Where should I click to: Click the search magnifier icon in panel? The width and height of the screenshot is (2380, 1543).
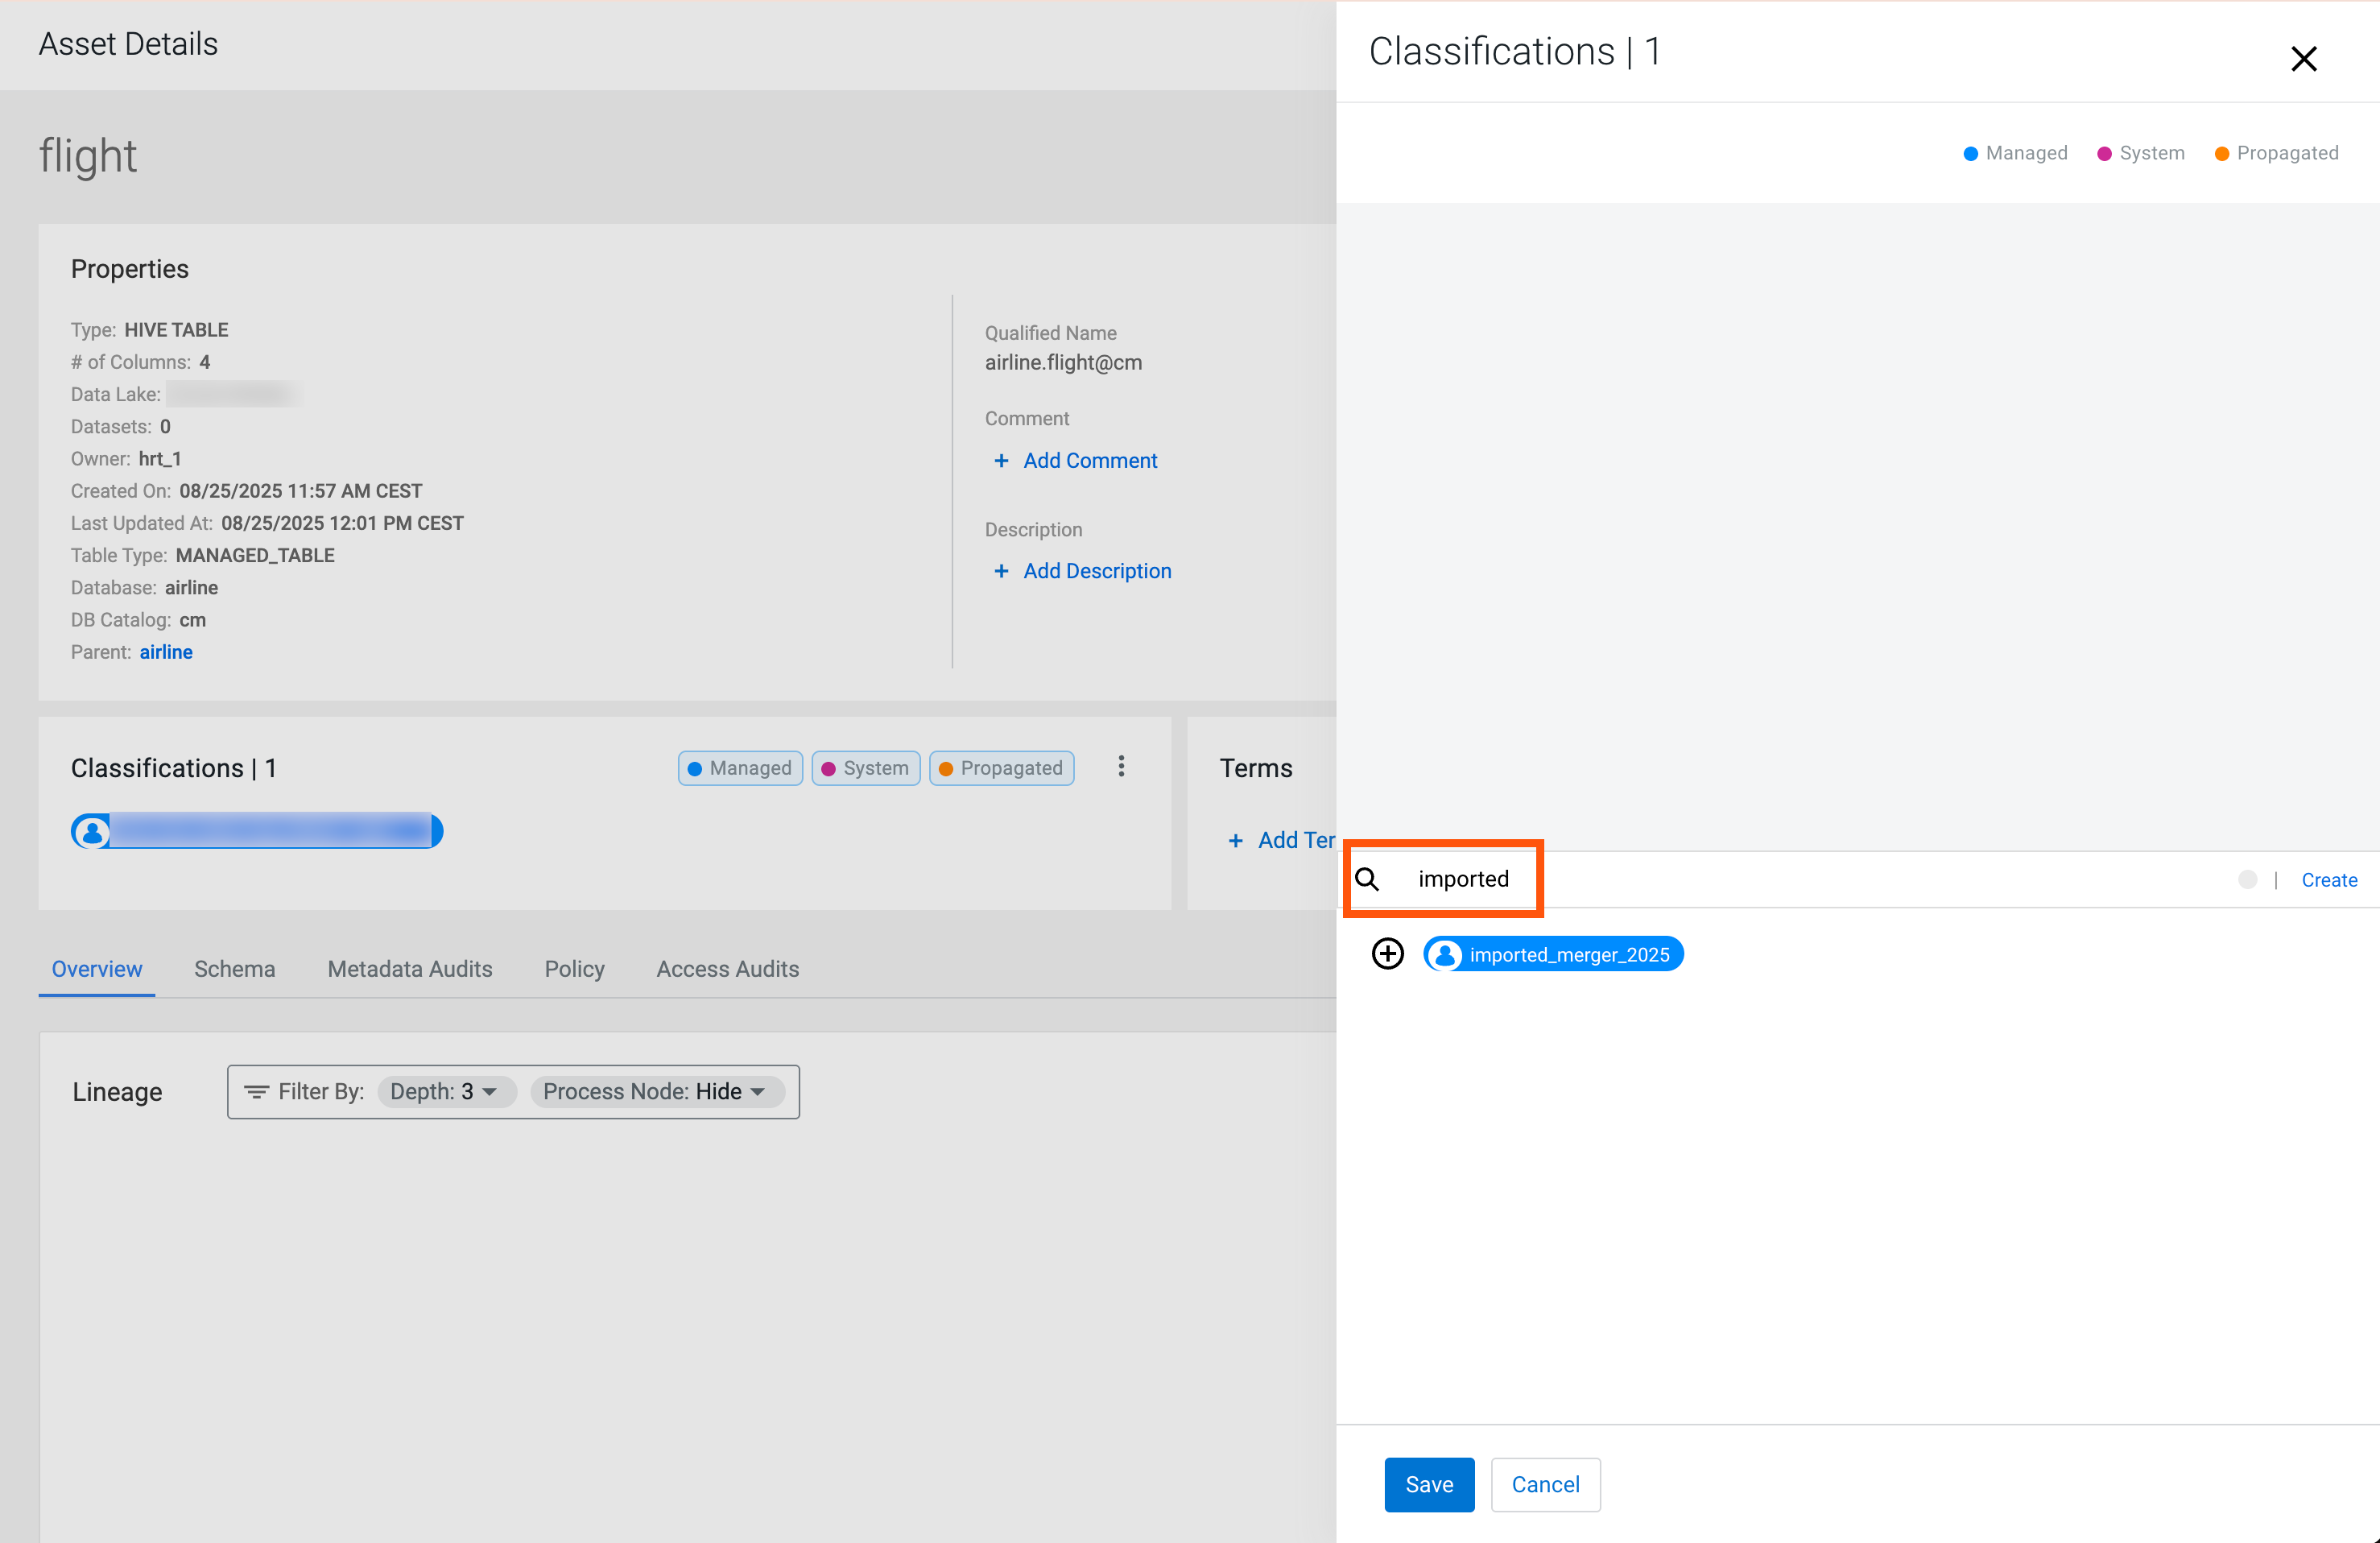pos(1367,879)
